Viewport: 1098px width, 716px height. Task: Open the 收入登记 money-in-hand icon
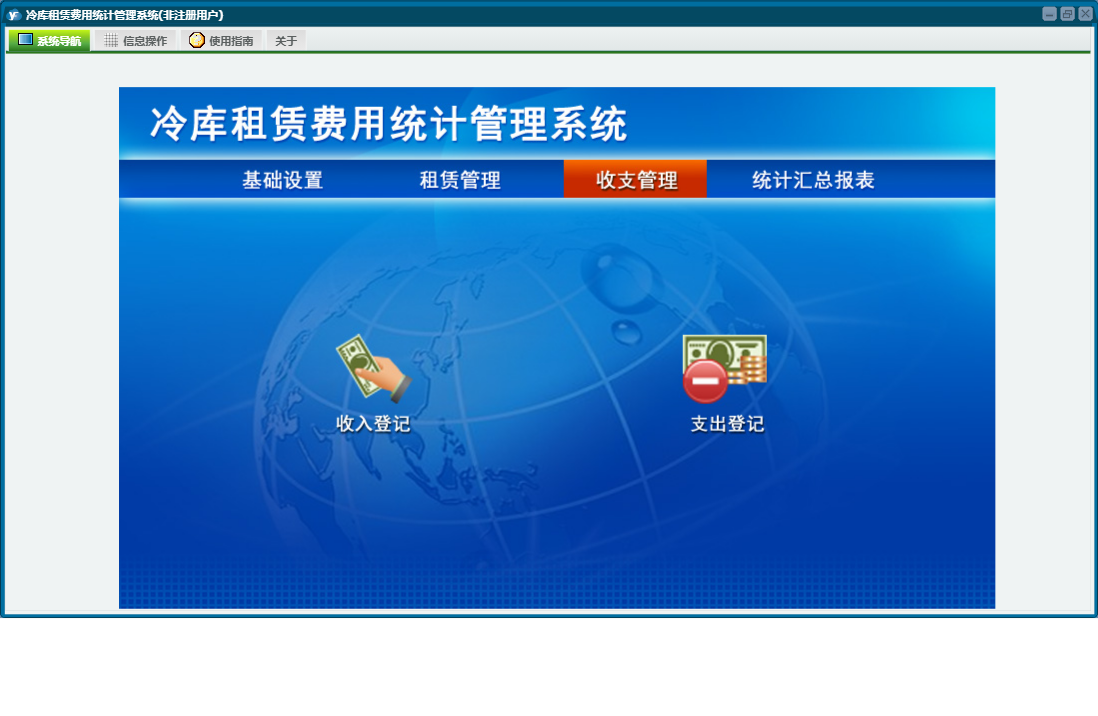373,369
